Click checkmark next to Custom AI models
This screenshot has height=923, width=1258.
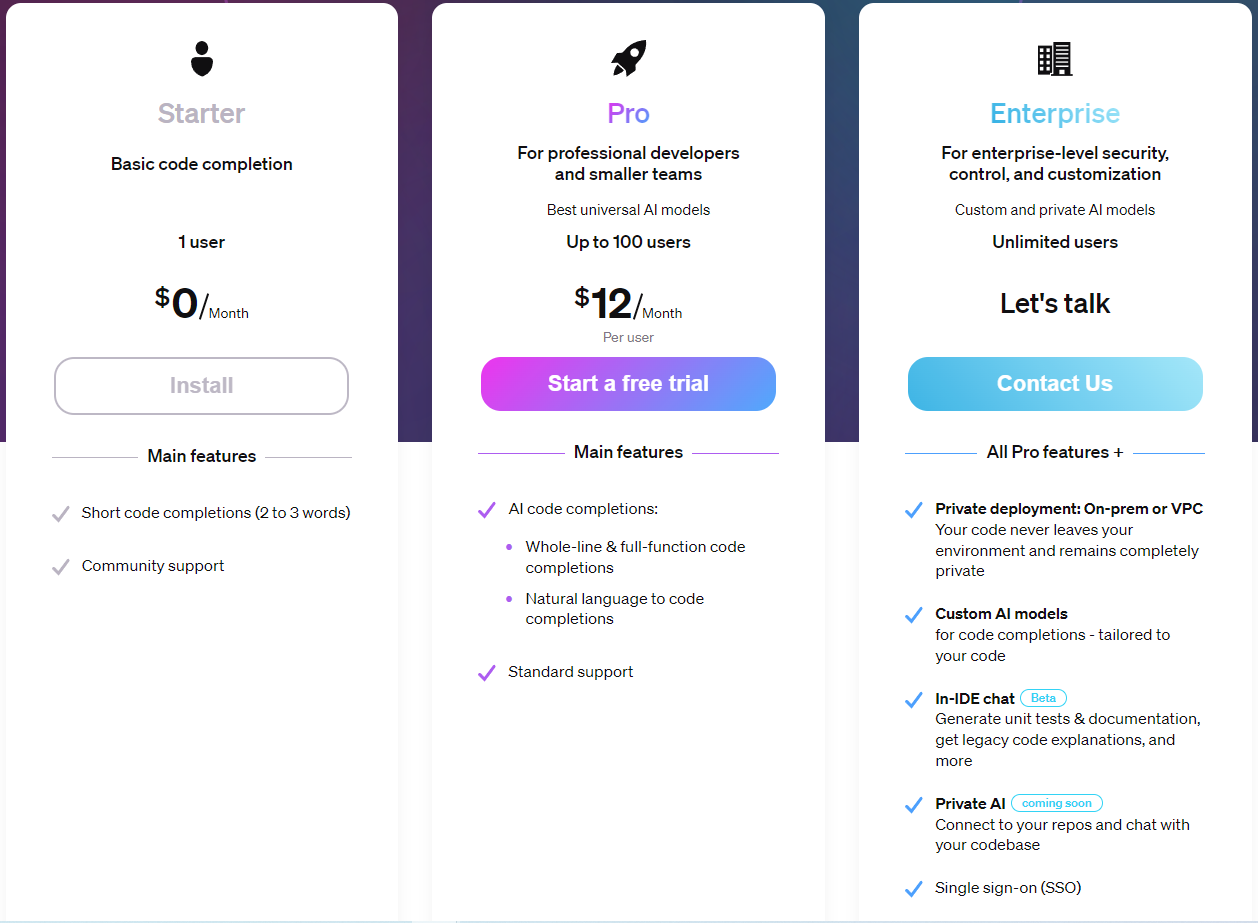(913, 615)
